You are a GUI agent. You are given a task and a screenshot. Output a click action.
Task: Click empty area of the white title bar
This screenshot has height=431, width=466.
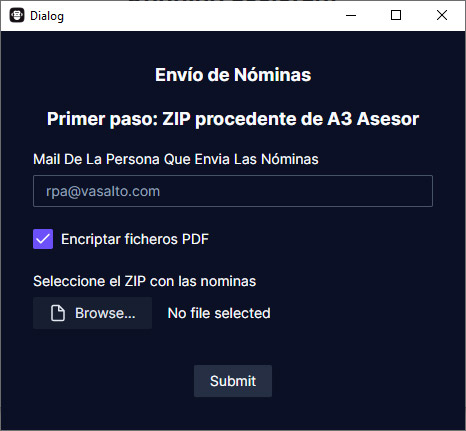(x=200, y=16)
